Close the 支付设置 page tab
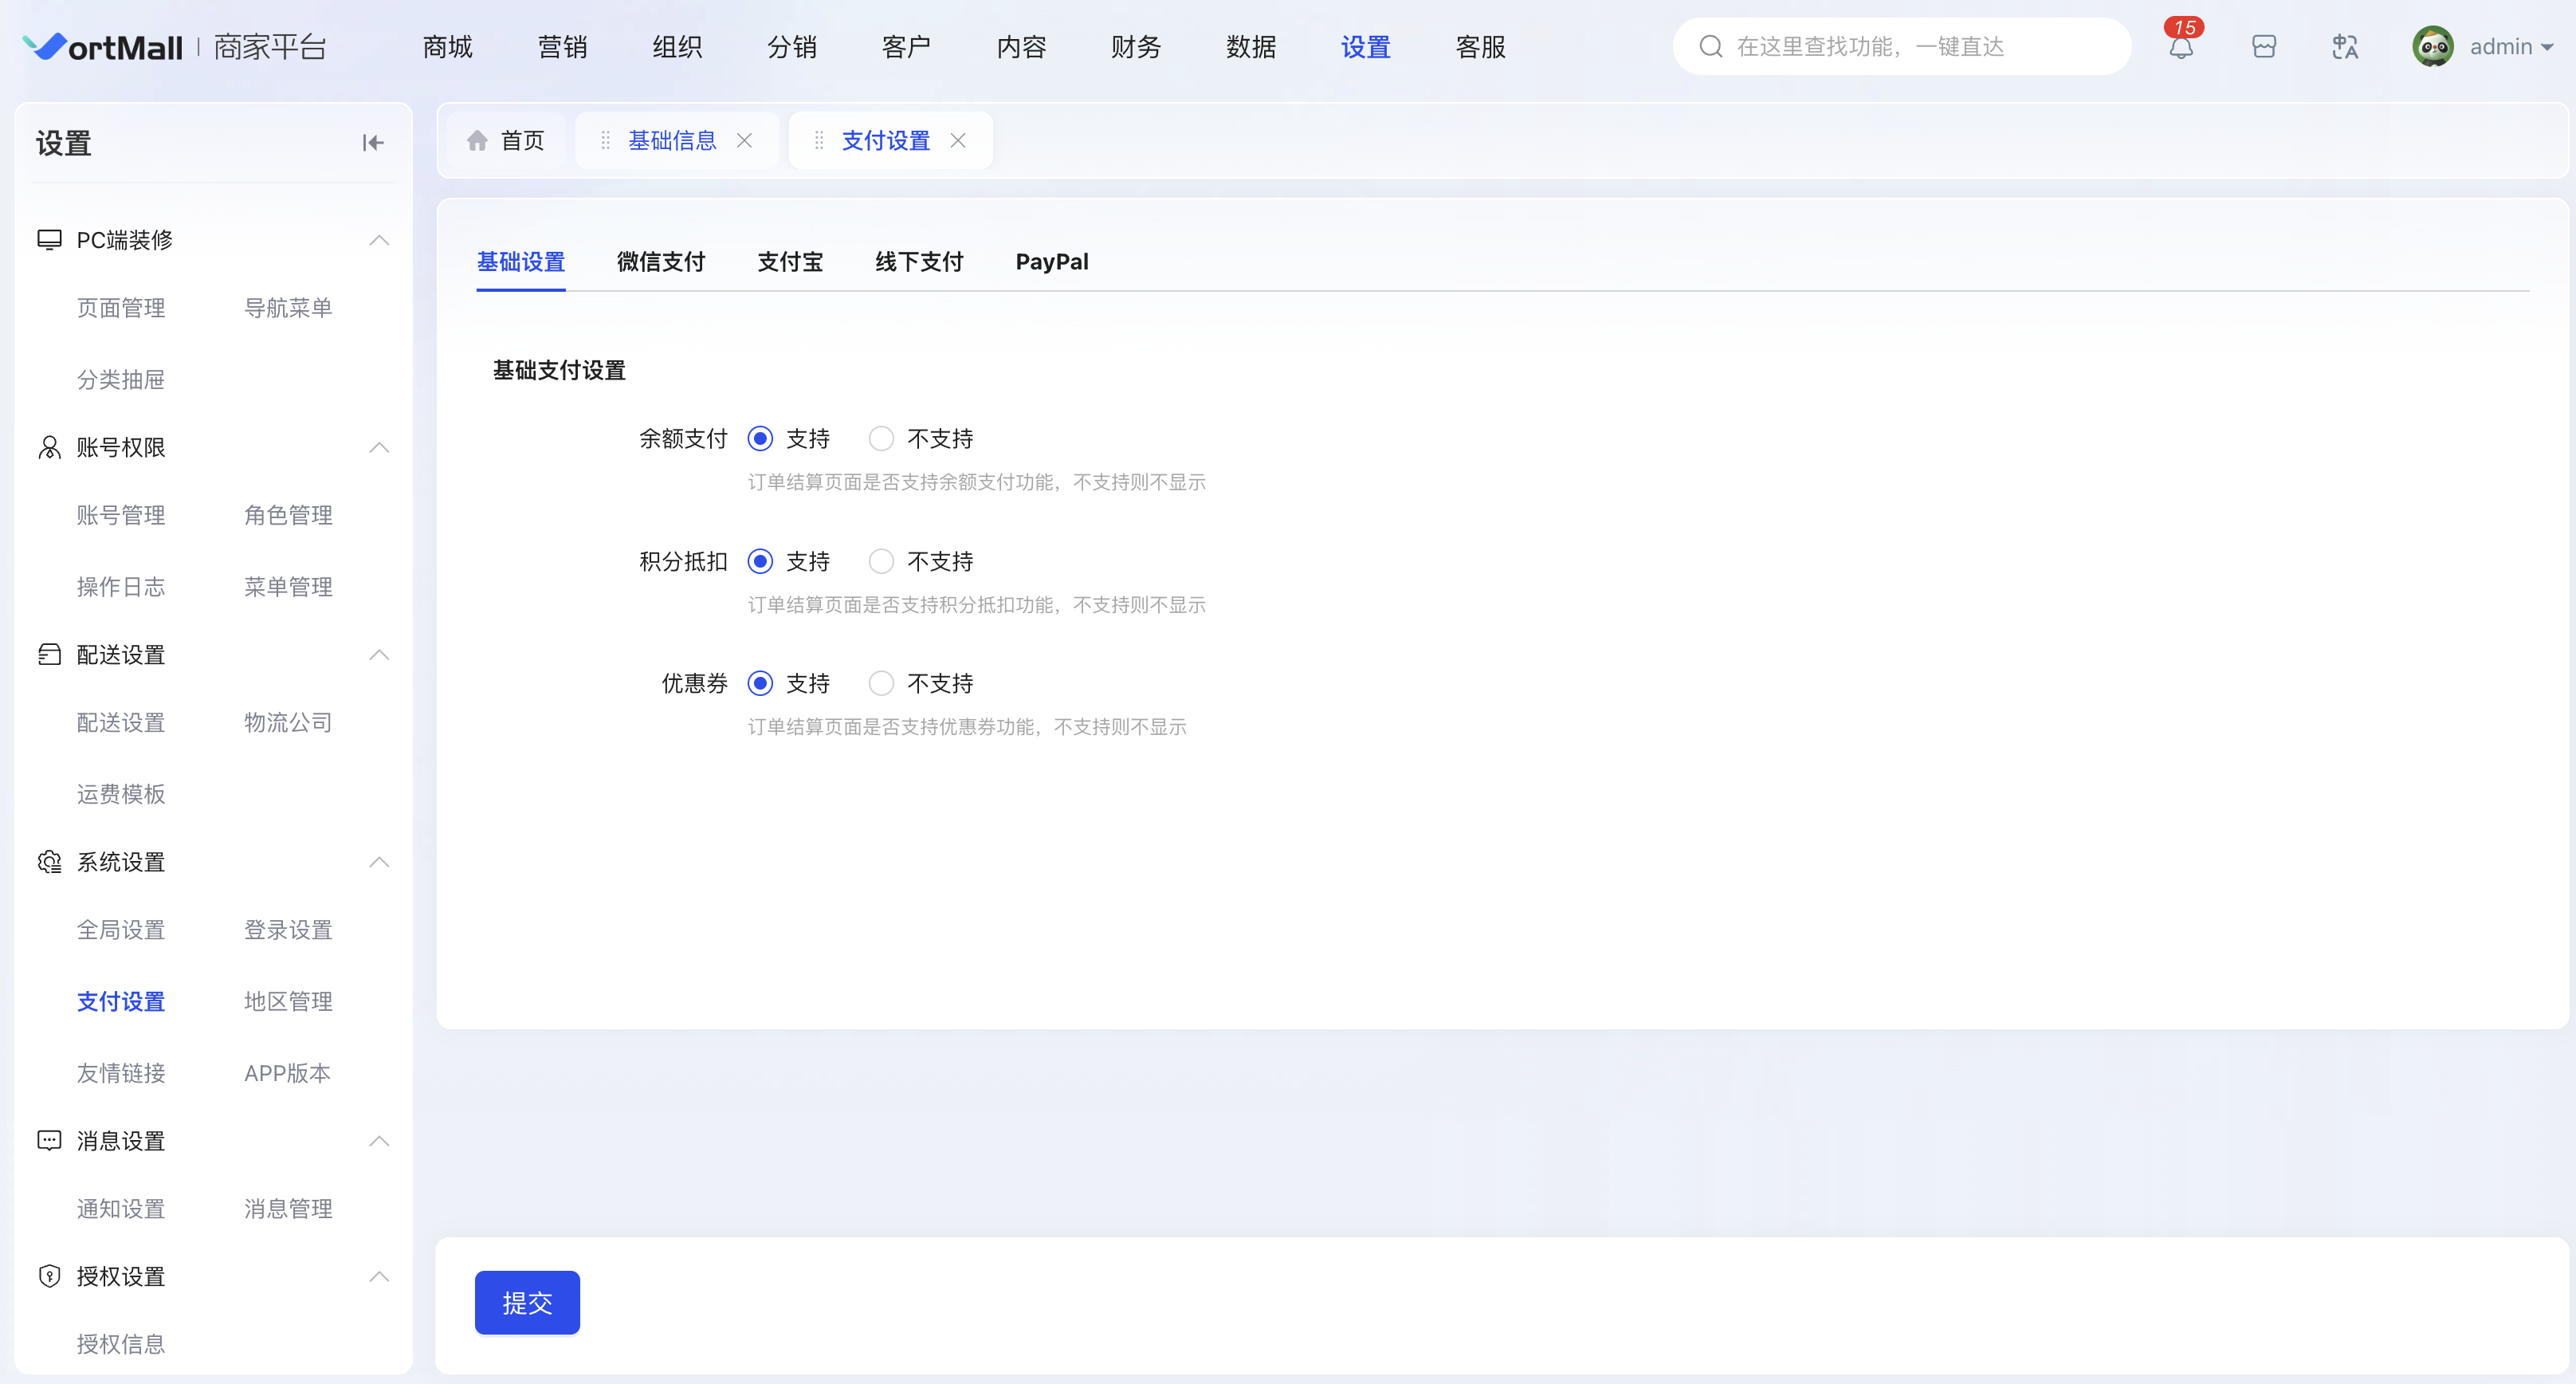Image resolution: width=2576 pixels, height=1384 pixels. point(958,141)
